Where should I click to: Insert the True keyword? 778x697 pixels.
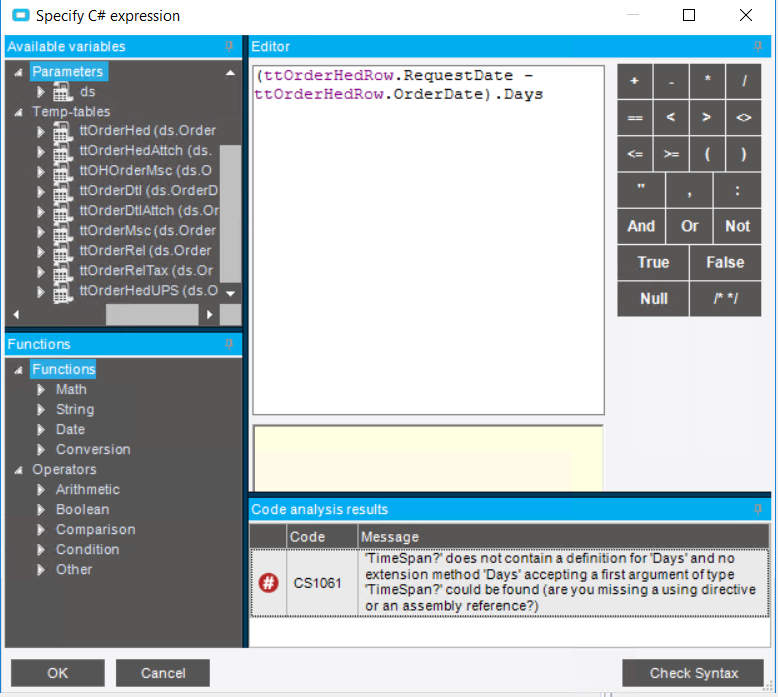(653, 262)
